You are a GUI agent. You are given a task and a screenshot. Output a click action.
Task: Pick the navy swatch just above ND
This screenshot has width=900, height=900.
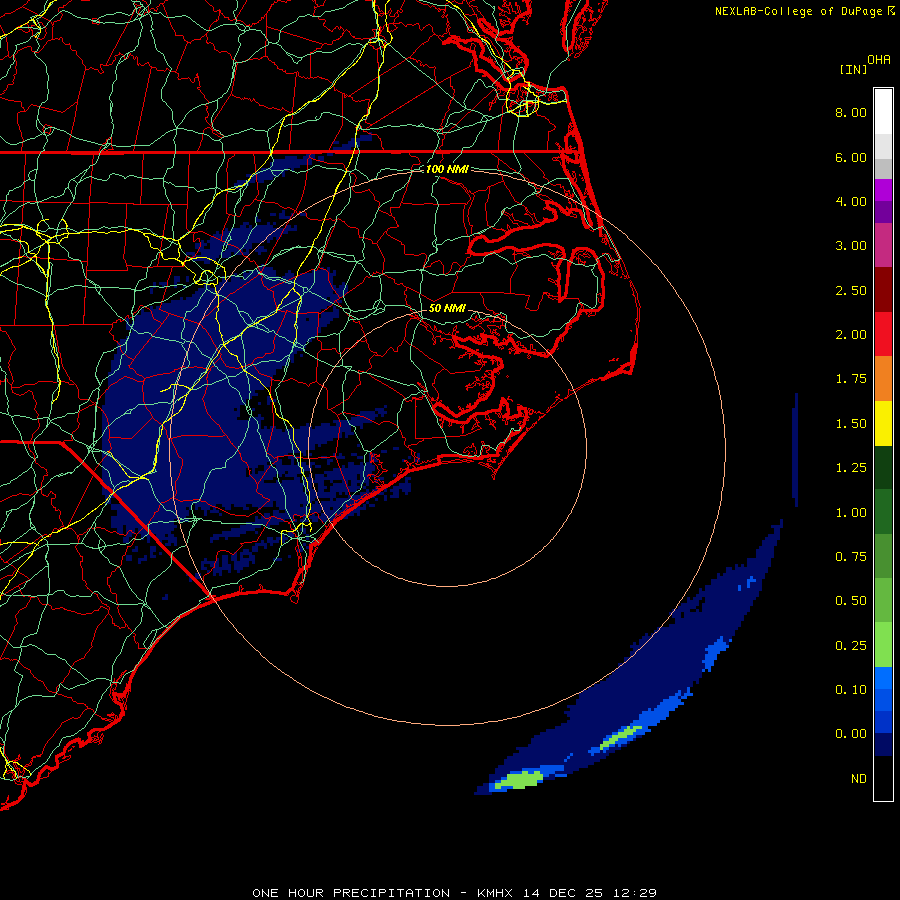point(883,744)
